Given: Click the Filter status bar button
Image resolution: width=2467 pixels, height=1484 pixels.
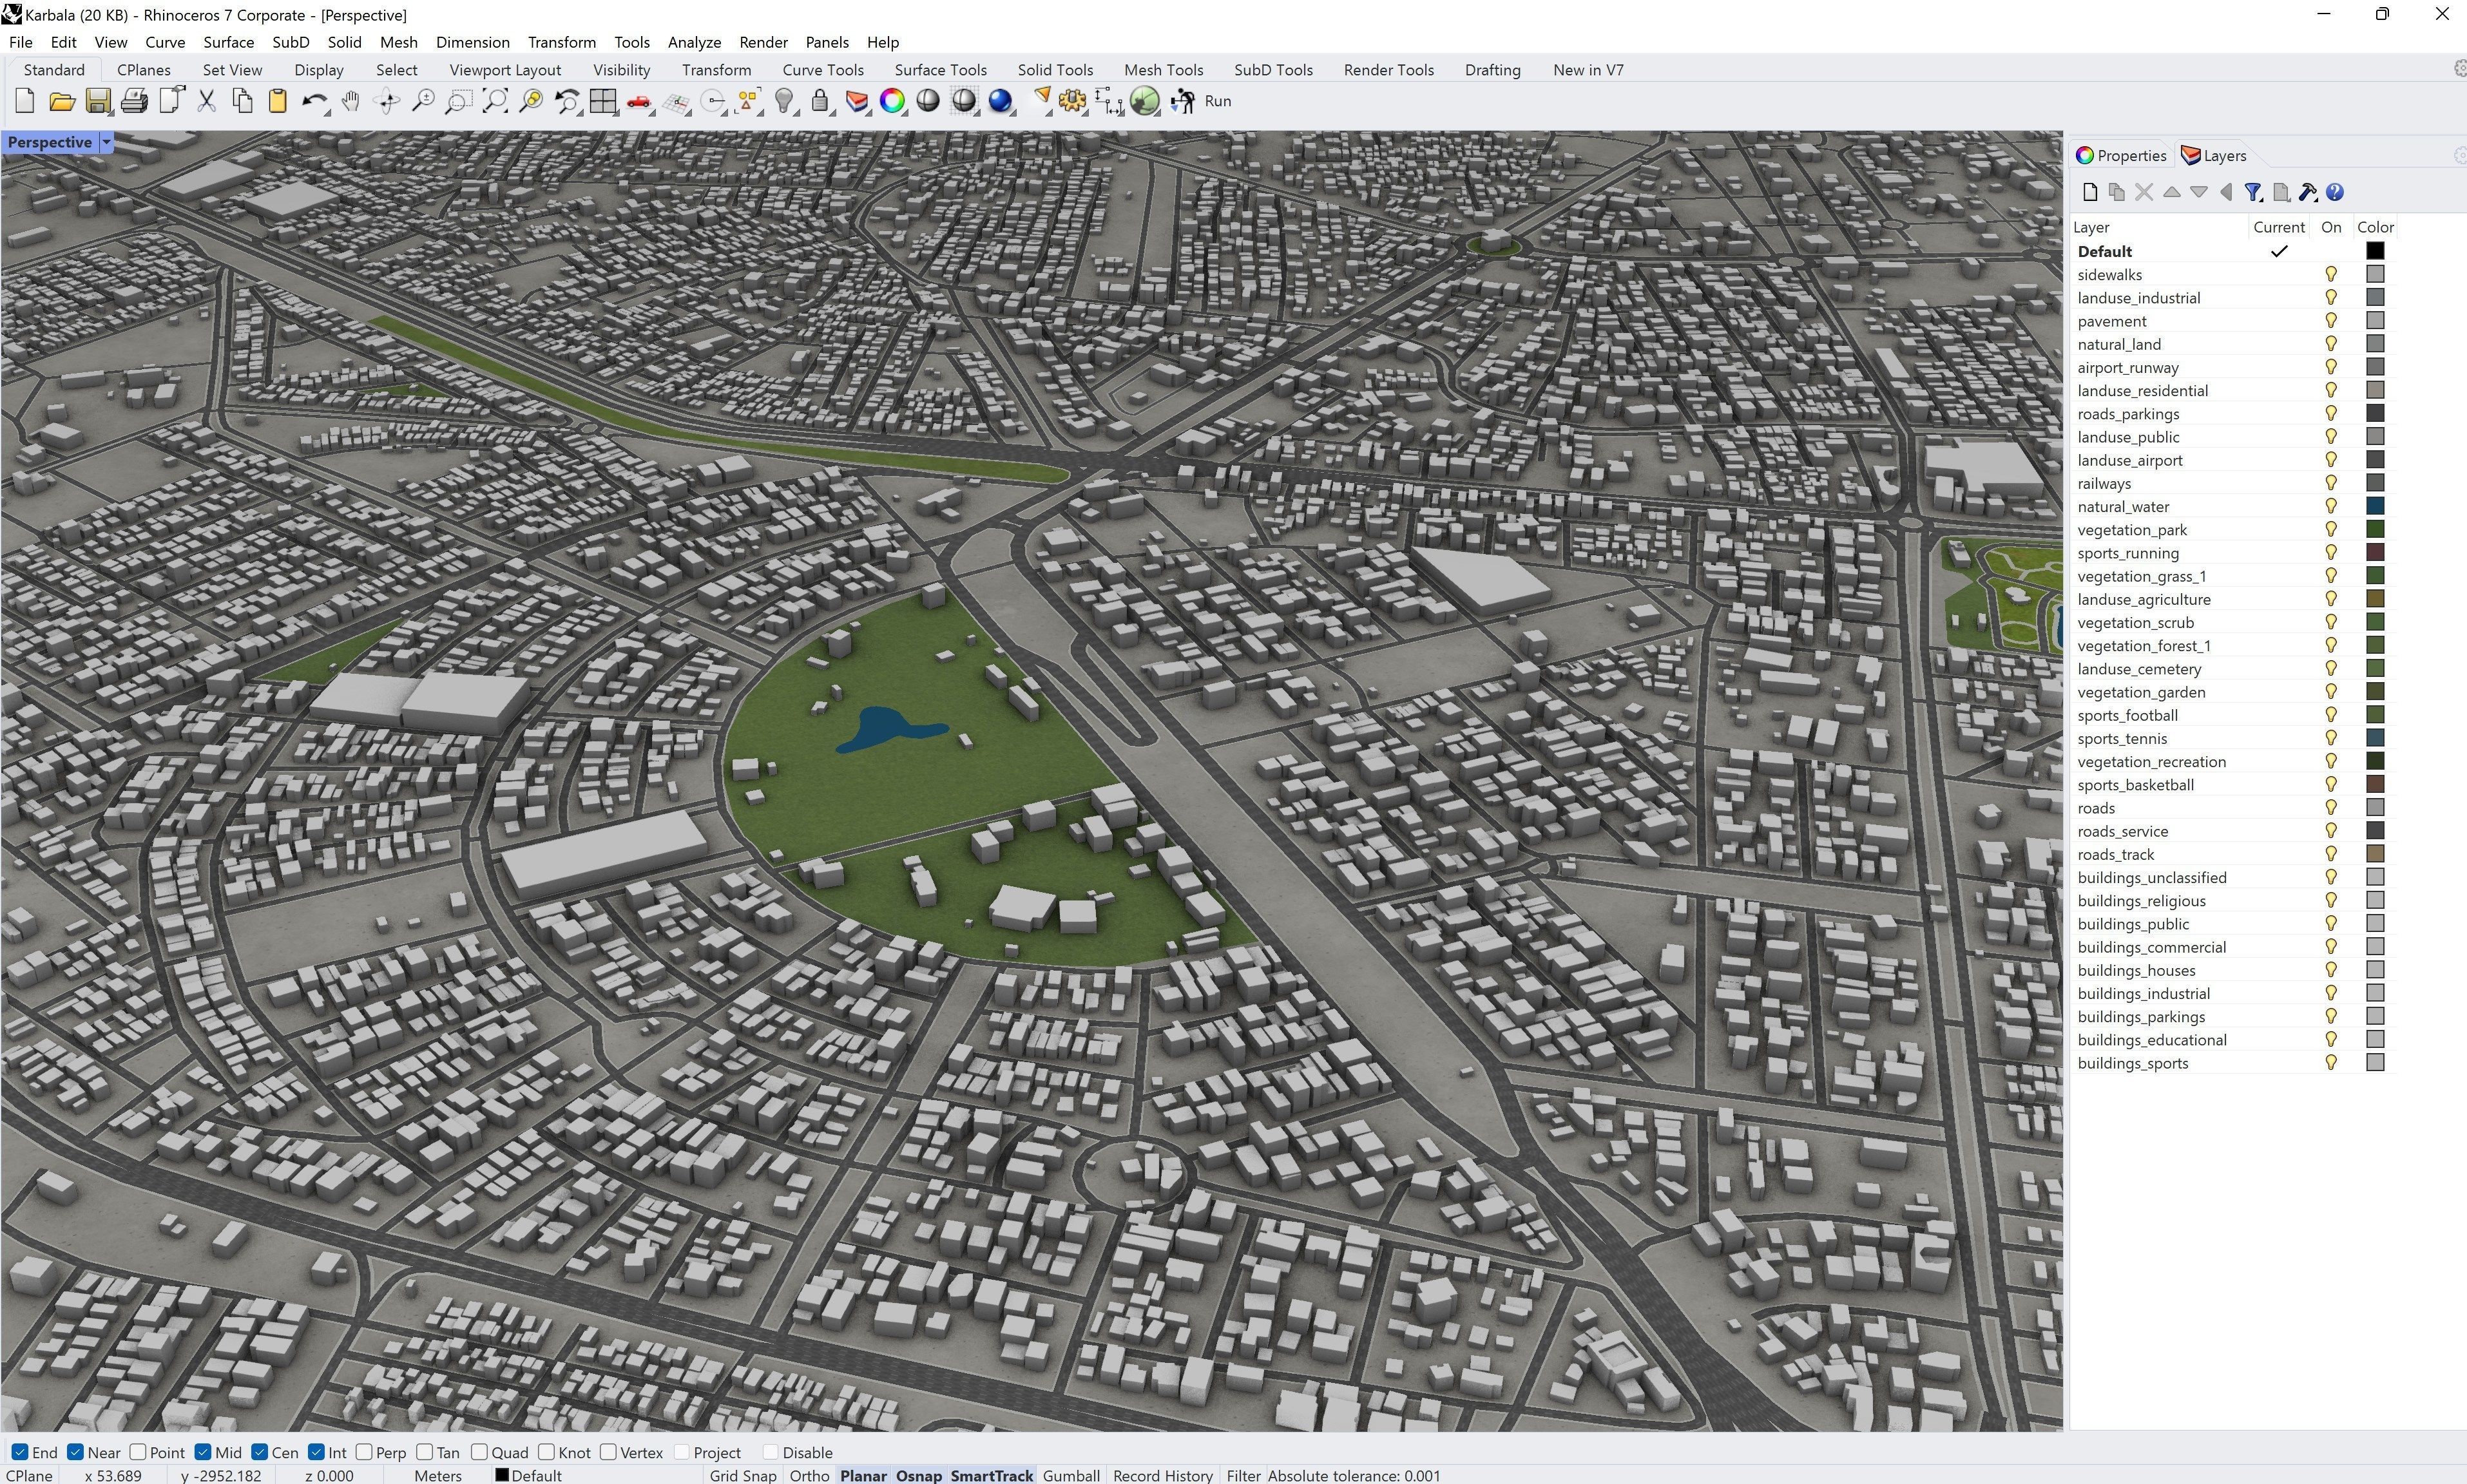Looking at the screenshot, I should (x=1243, y=1475).
